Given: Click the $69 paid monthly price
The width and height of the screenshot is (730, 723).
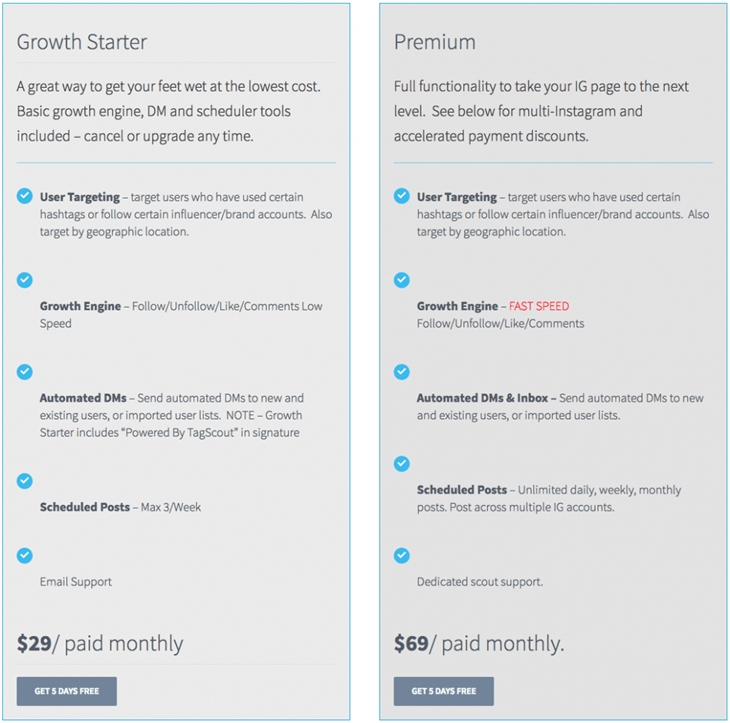Looking at the screenshot, I should [479, 643].
